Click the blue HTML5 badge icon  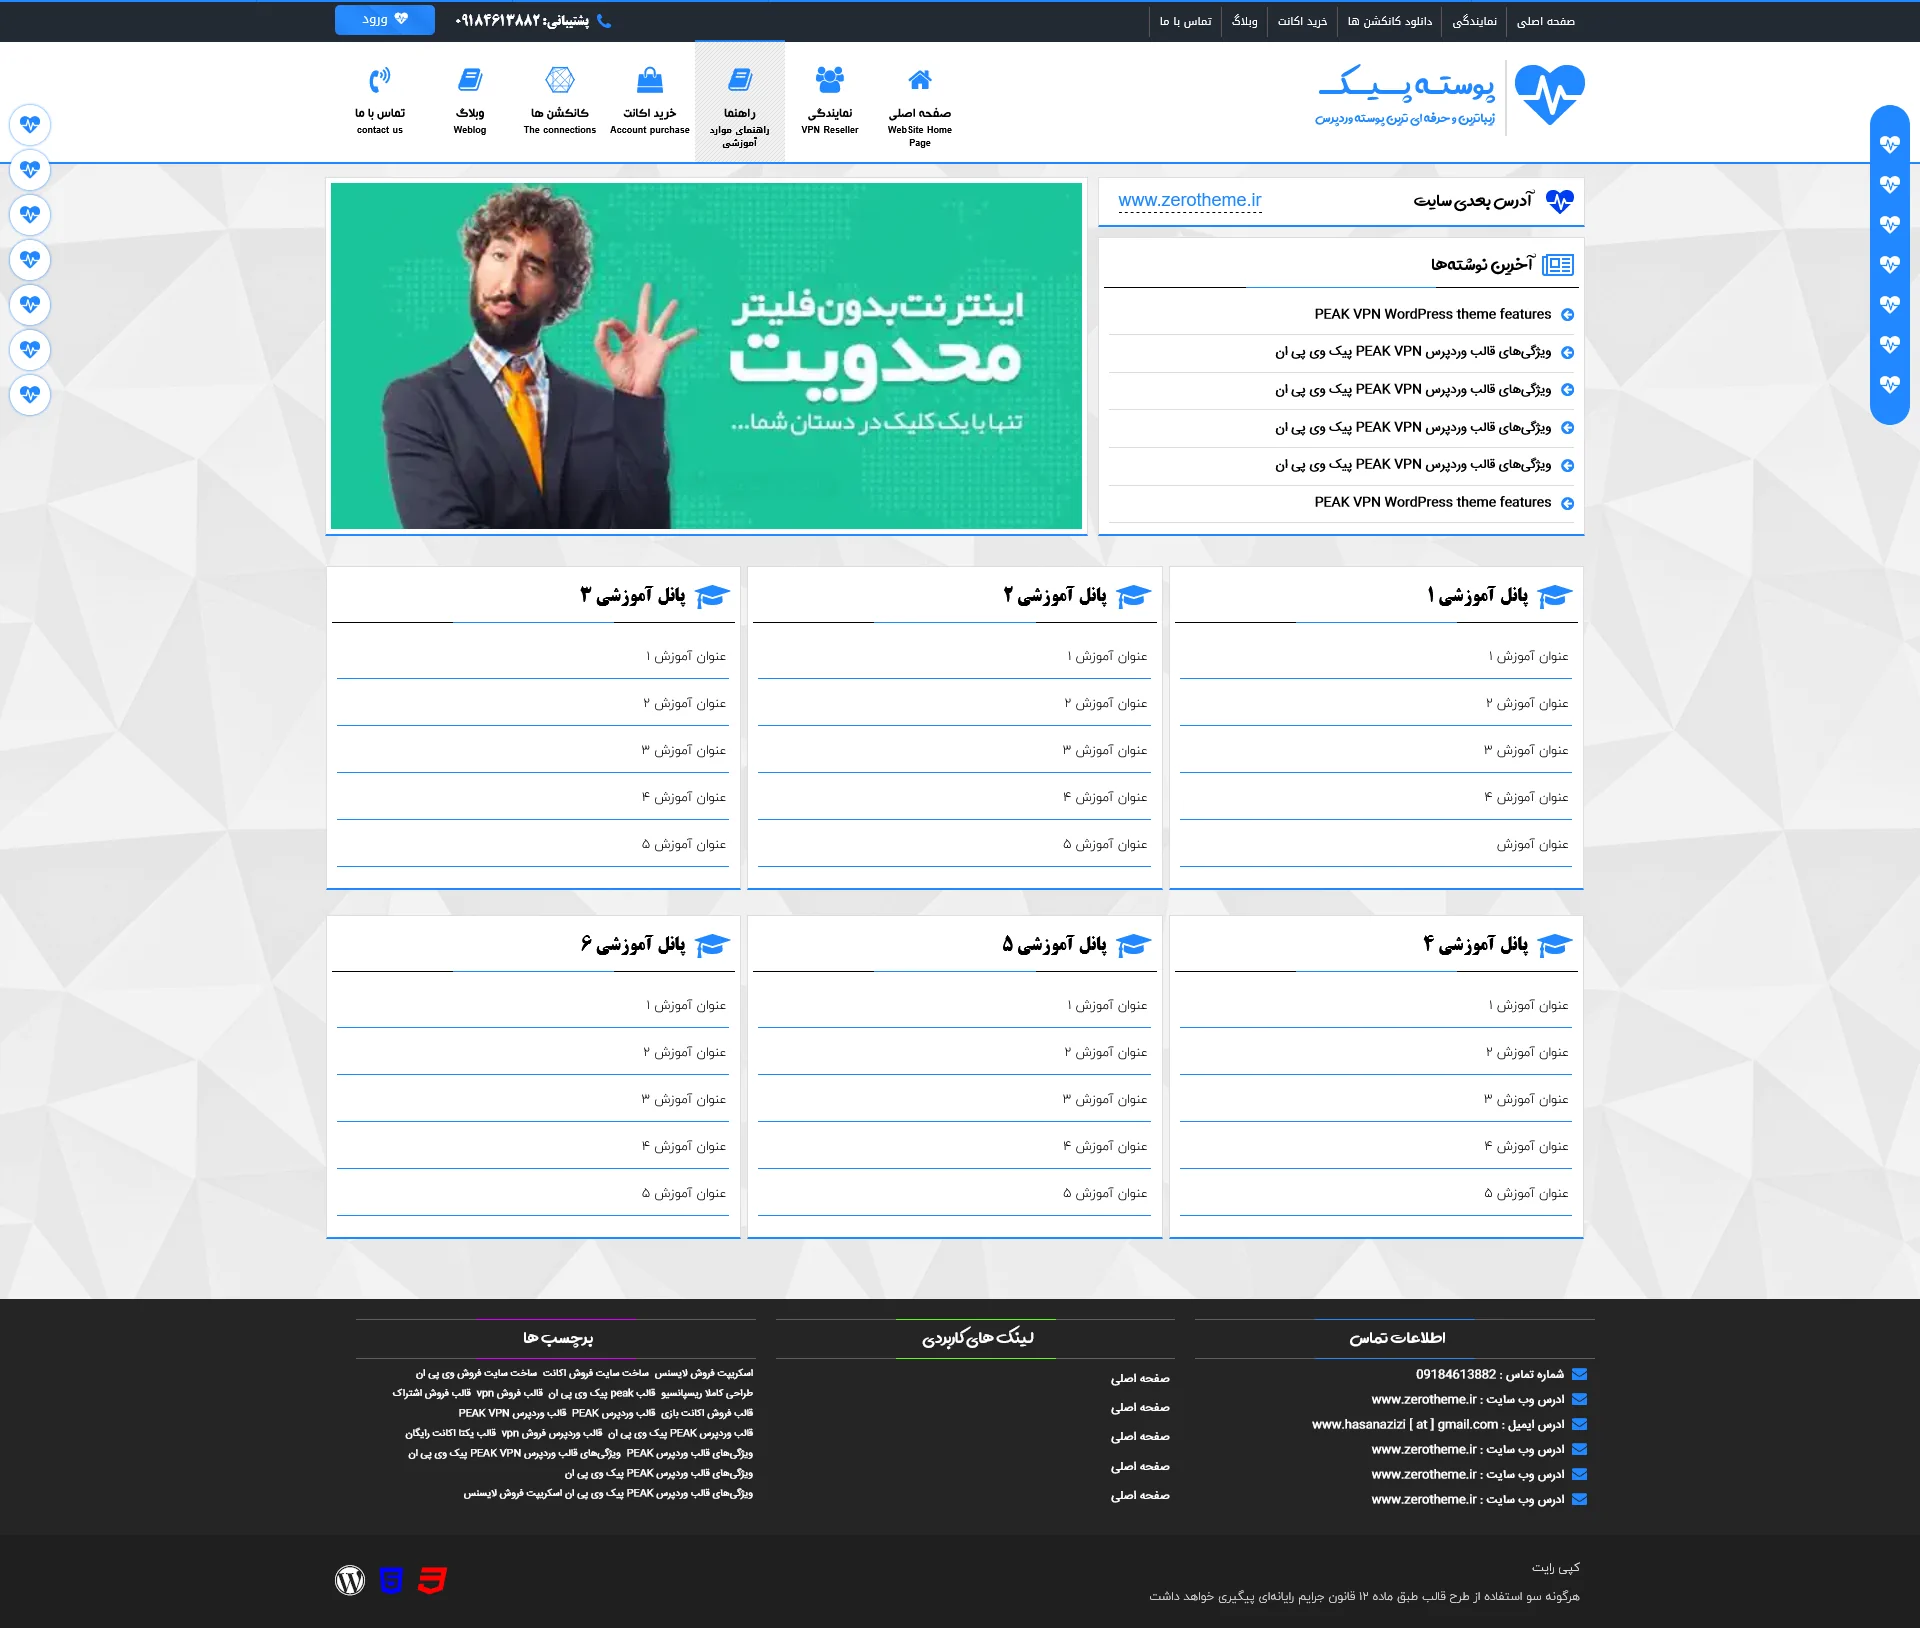pos(391,1580)
